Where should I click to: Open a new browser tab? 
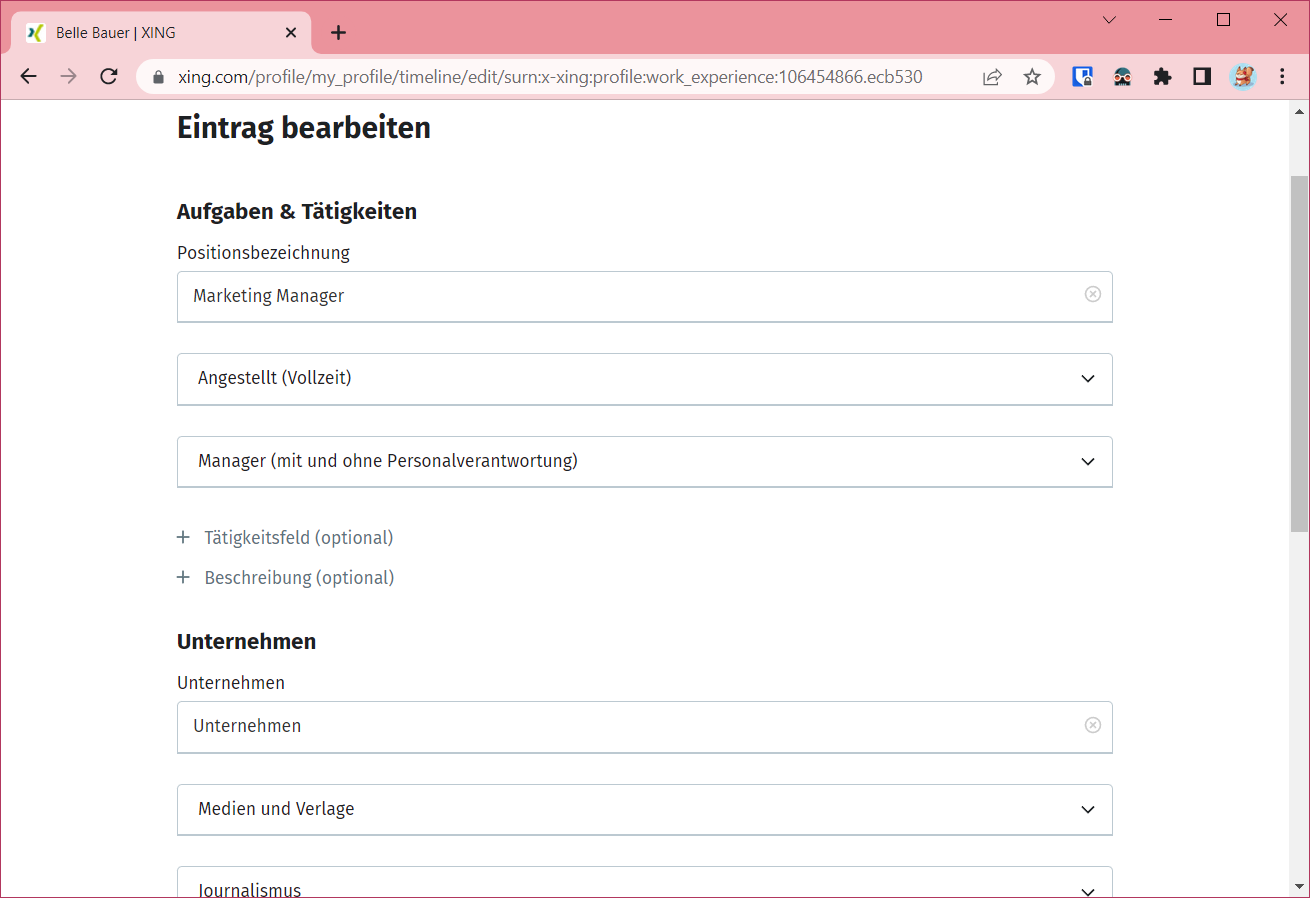click(x=338, y=33)
